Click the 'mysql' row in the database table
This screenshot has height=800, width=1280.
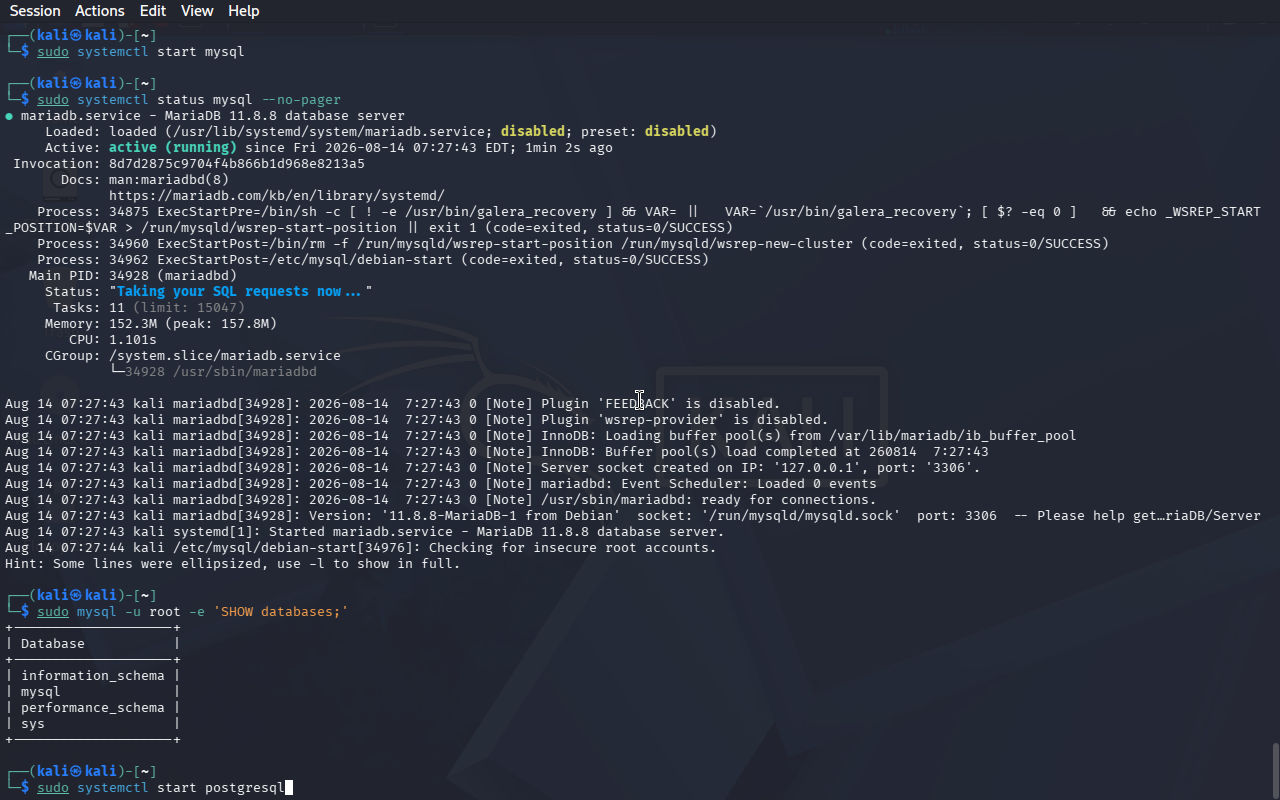(x=41, y=692)
